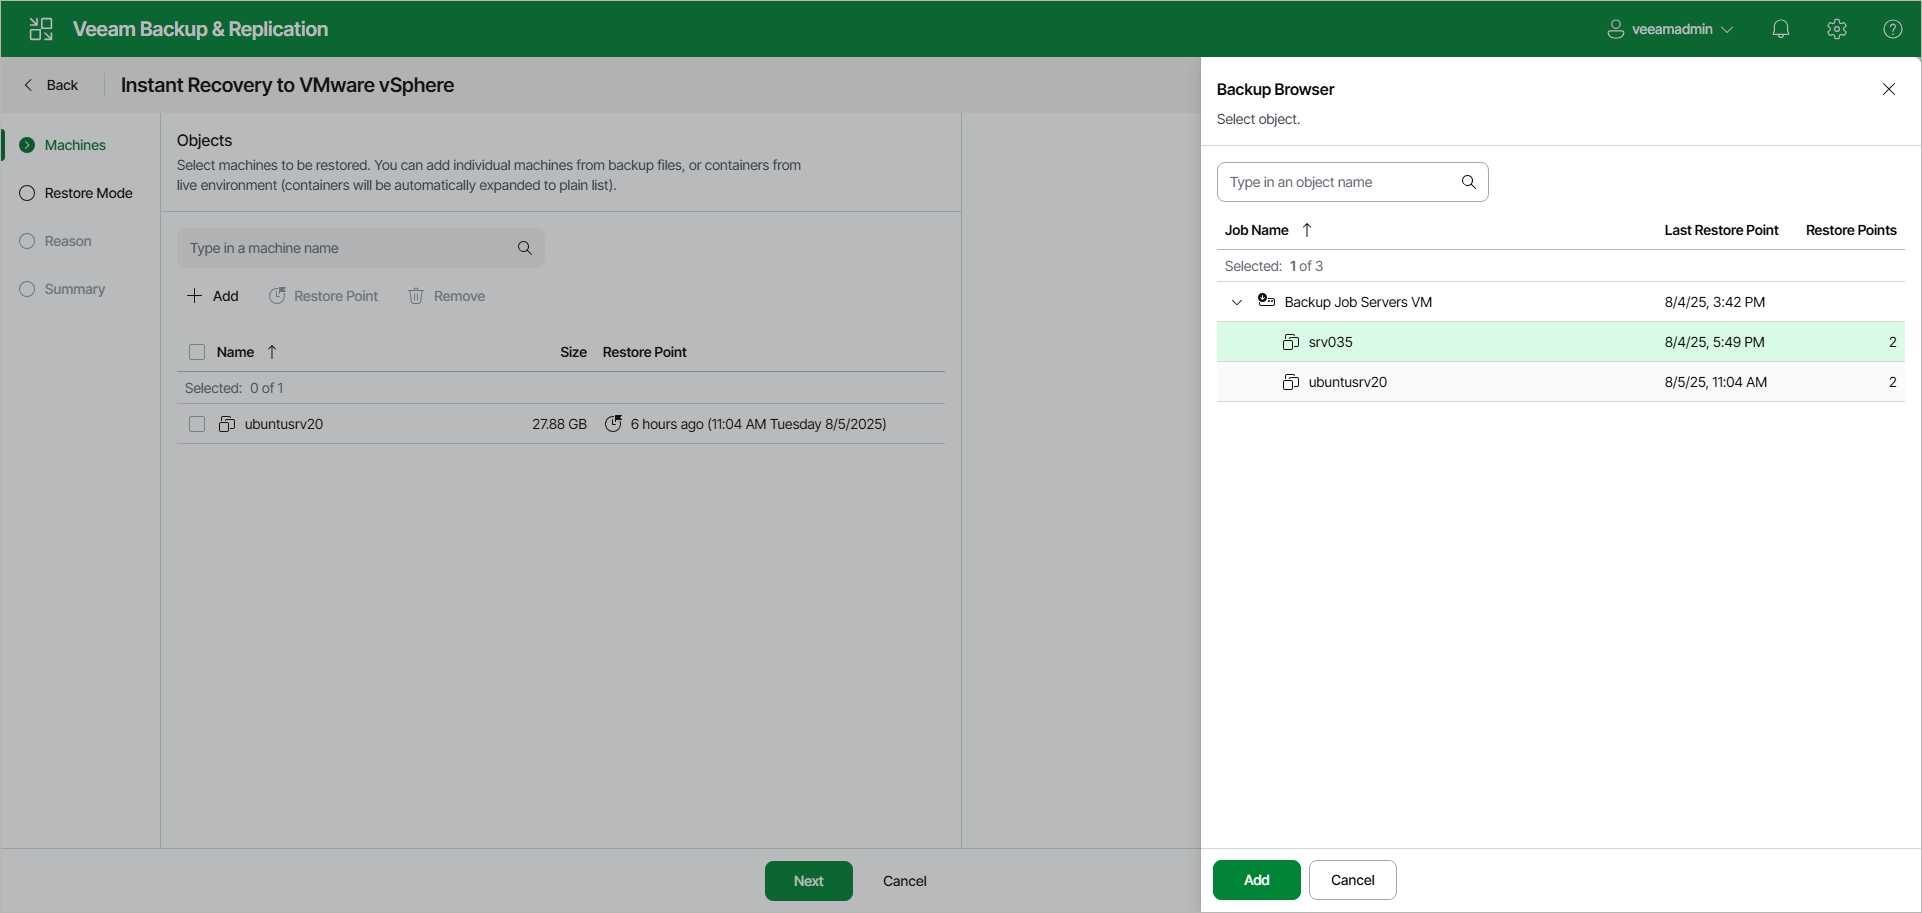This screenshot has width=1922, height=913.
Task: Click the Restore Points column header
Action: (1851, 230)
